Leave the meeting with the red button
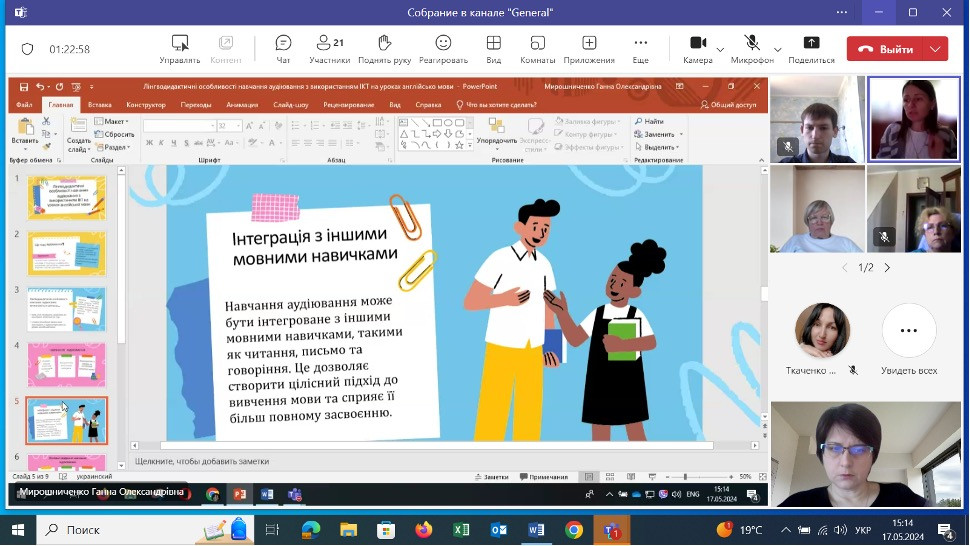970x546 pixels. 886,49
